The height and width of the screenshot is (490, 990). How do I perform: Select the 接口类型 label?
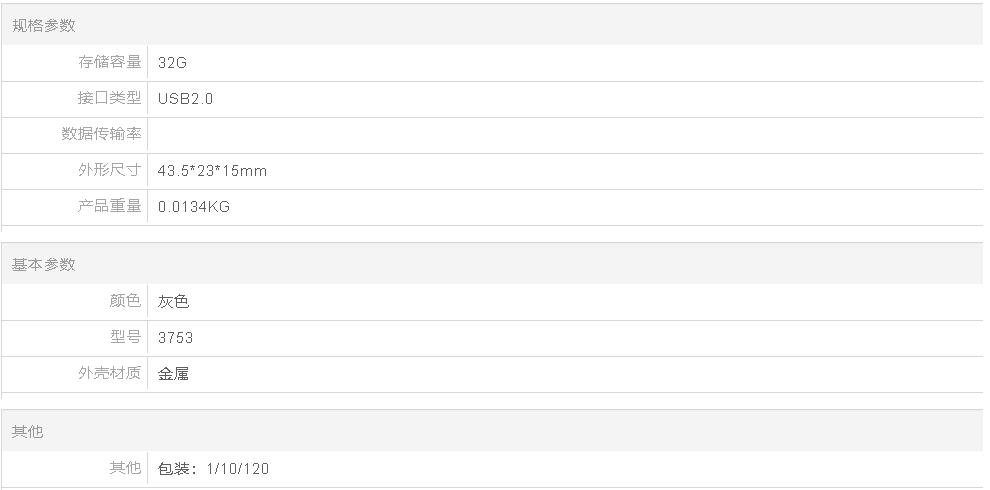point(109,98)
